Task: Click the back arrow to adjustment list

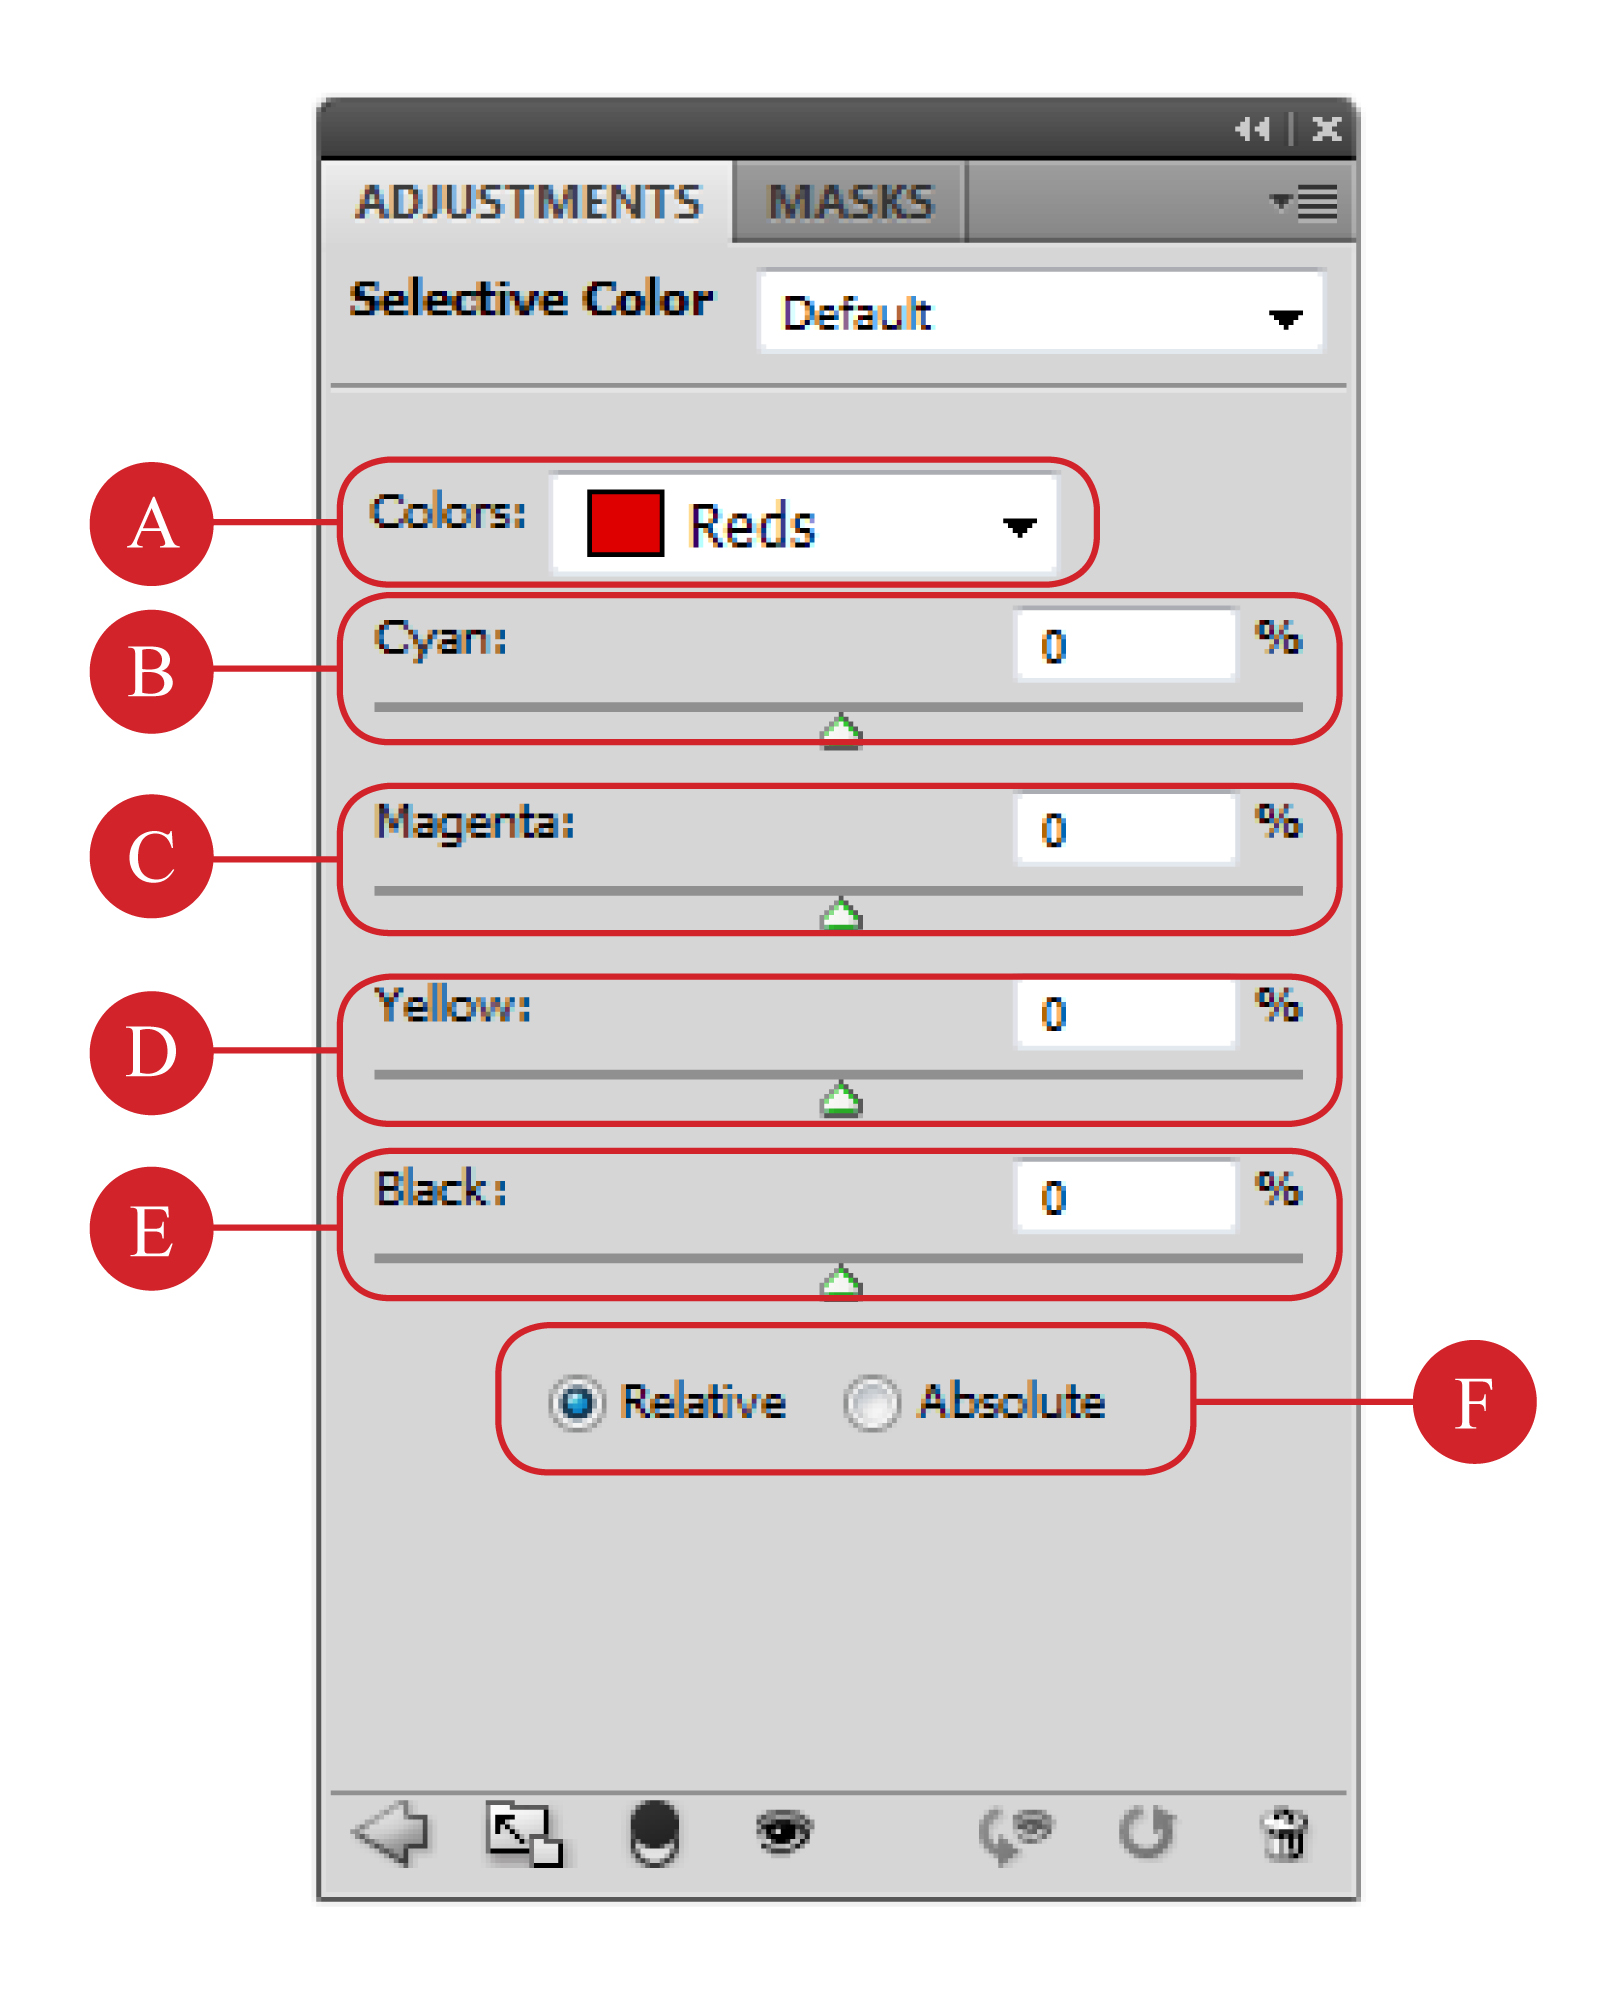Action: 392,1834
